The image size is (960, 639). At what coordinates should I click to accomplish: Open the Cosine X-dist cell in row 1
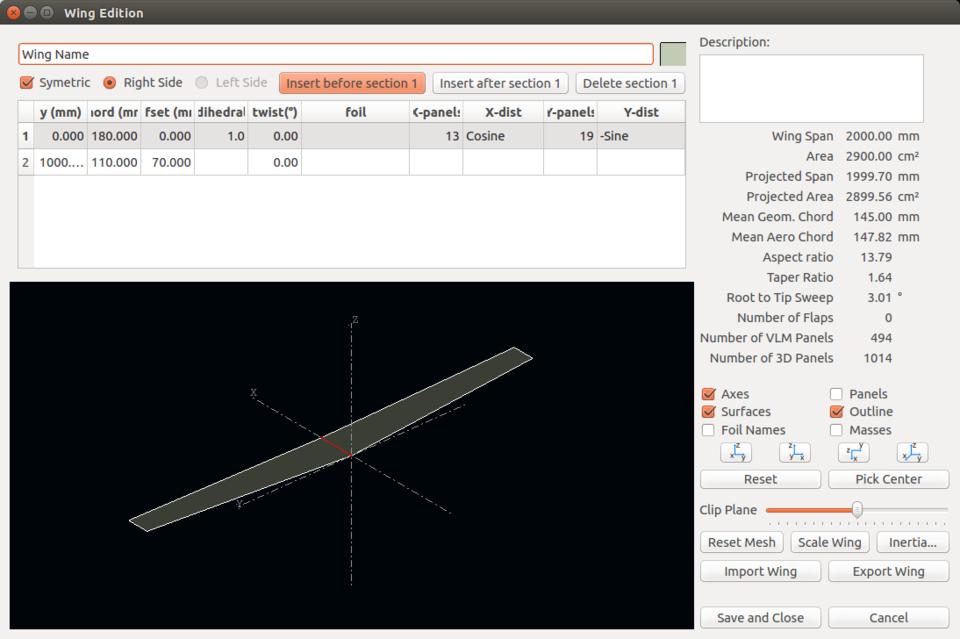tap(503, 136)
